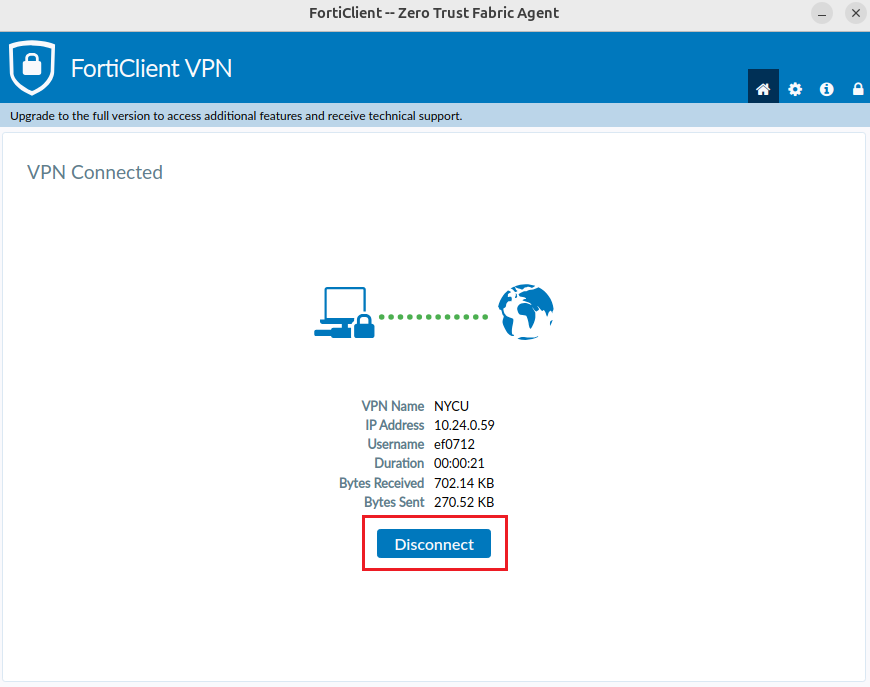Image resolution: width=870 pixels, height=687 pixels.
Task: Open the About info icon
Action: [827, 89]
